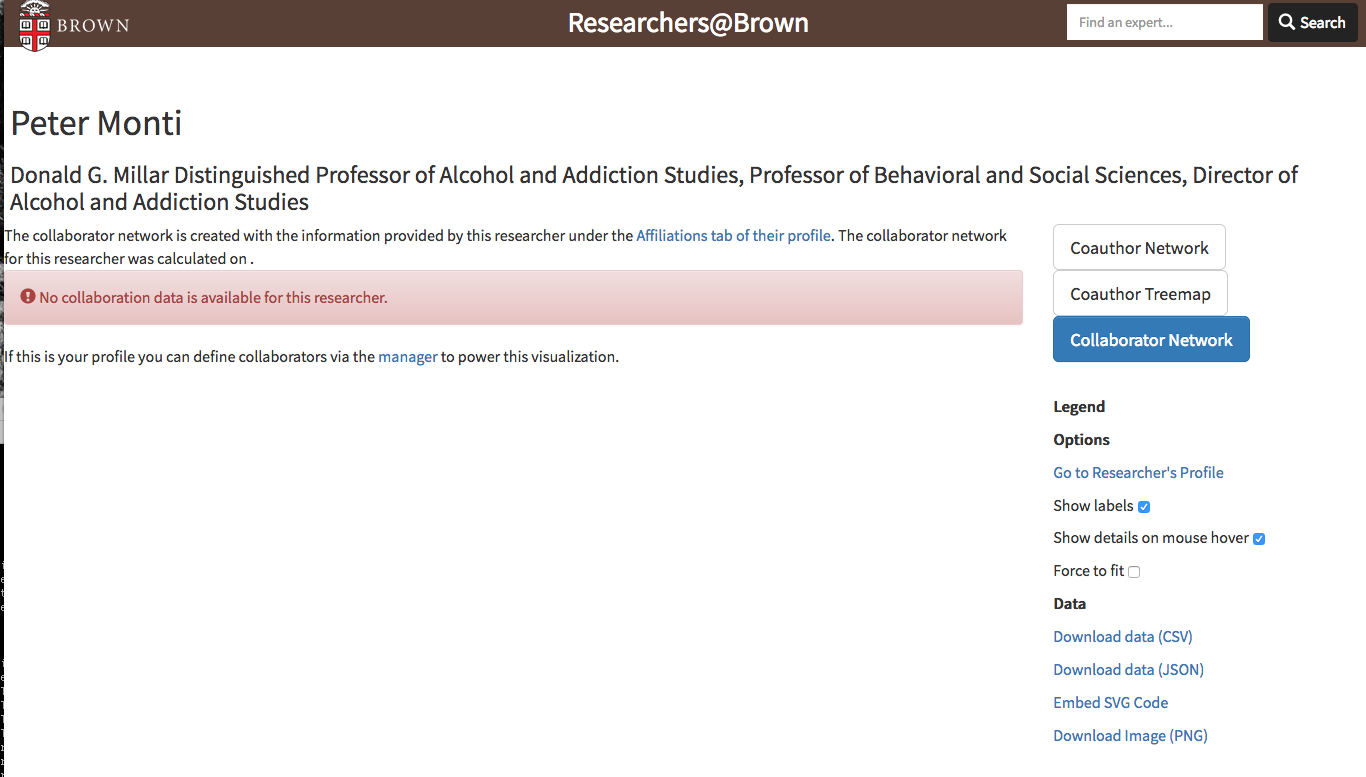Switch to the Coauthor Treemap view
1366x777 pixels.
(x=1140, y=294)
